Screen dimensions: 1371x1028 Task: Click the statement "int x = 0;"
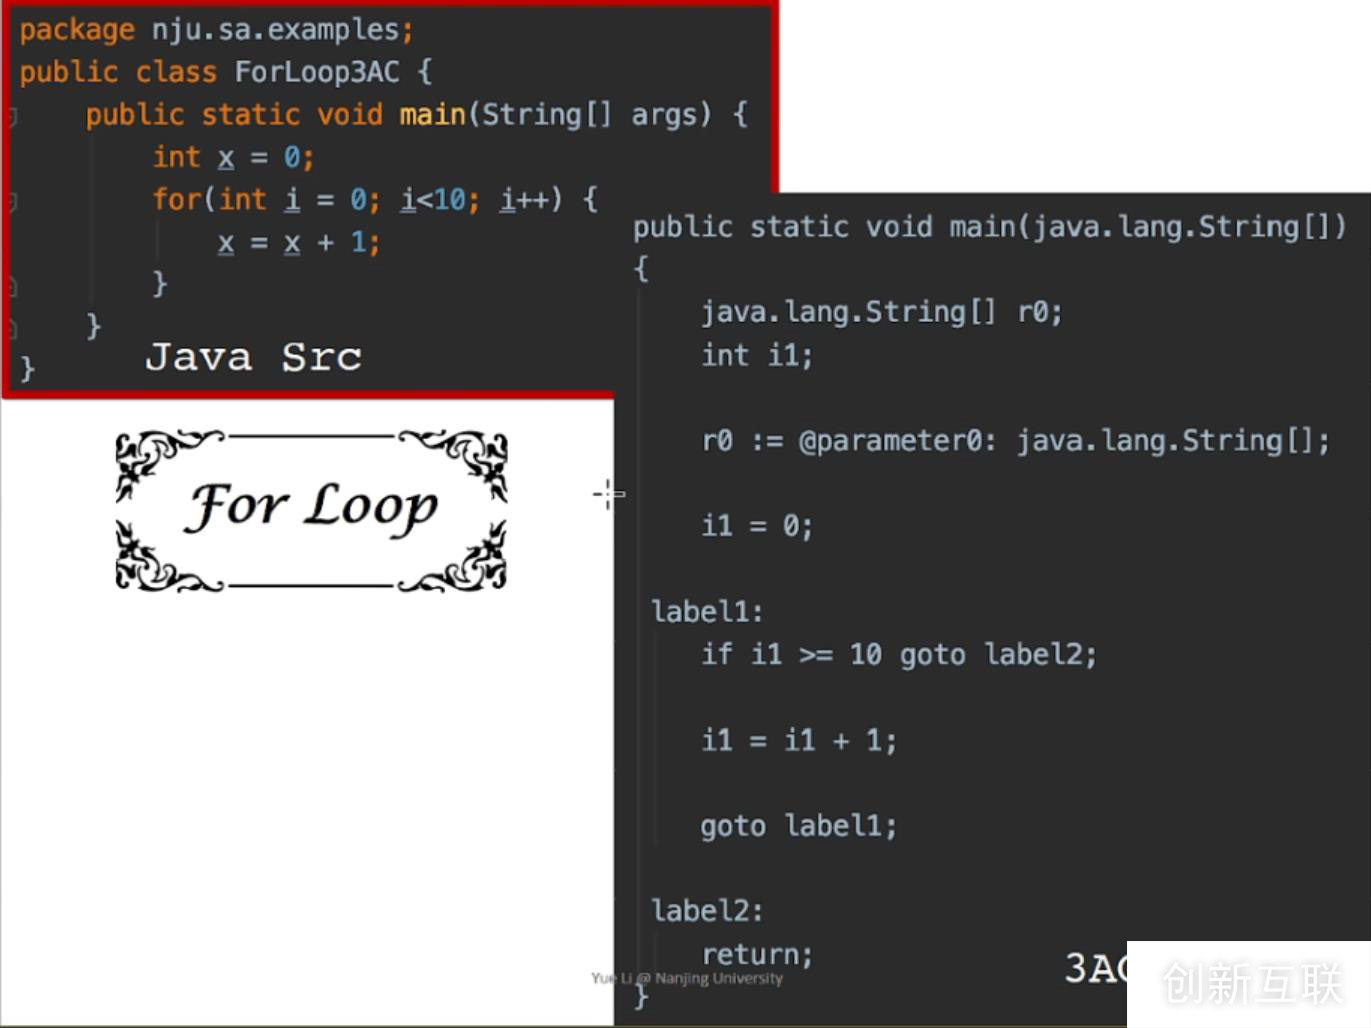coord(233,157)
